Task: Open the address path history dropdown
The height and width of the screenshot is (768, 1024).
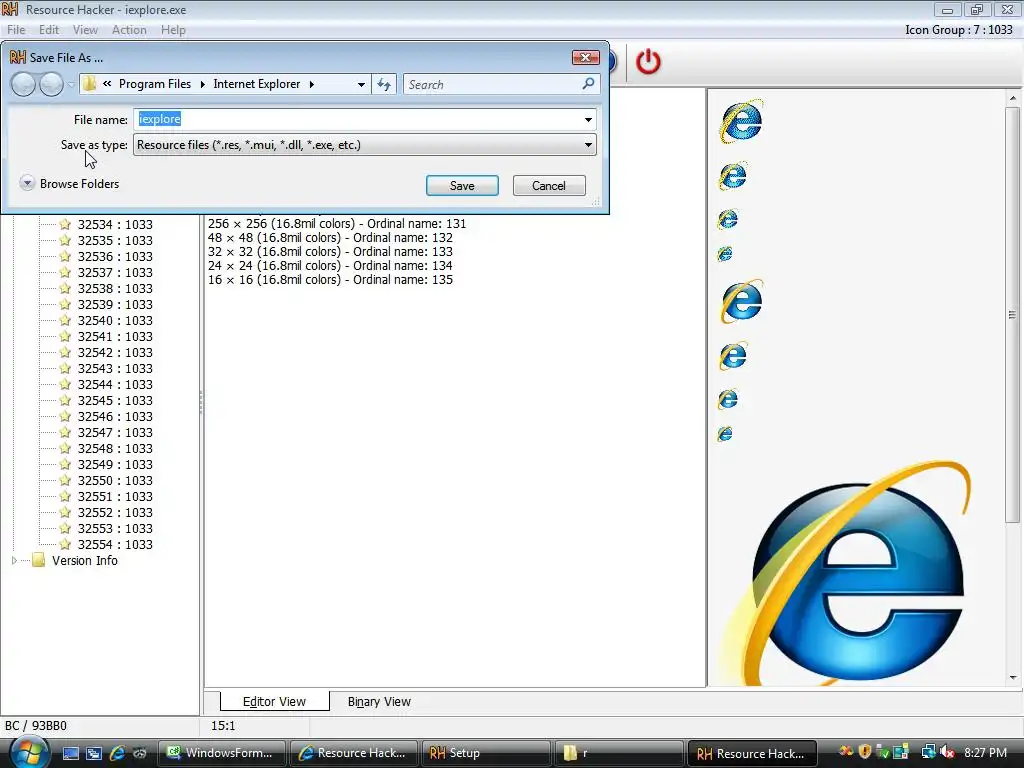Action: pos(361,84)
